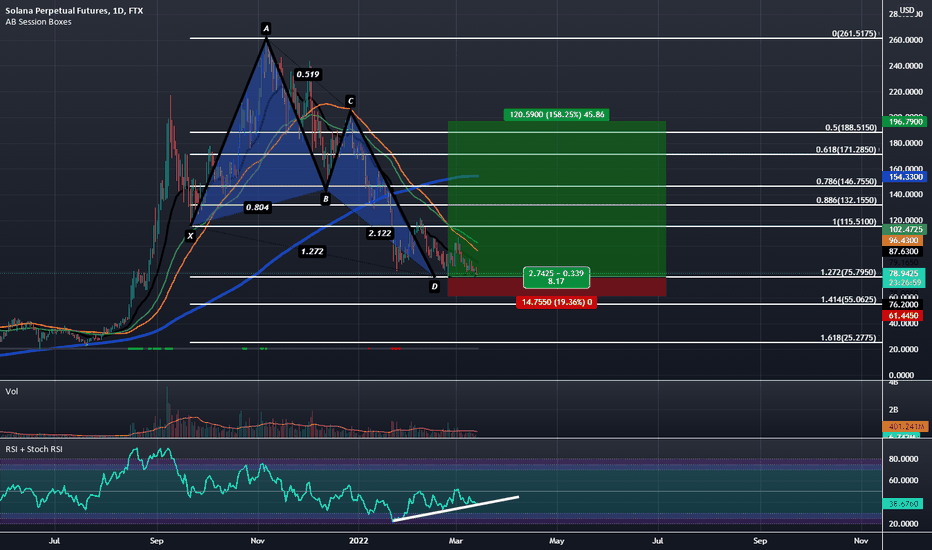The width and height of the screenshot is (932, 550).
Task: Click the May label on time axis
Action: pos(556,540)
